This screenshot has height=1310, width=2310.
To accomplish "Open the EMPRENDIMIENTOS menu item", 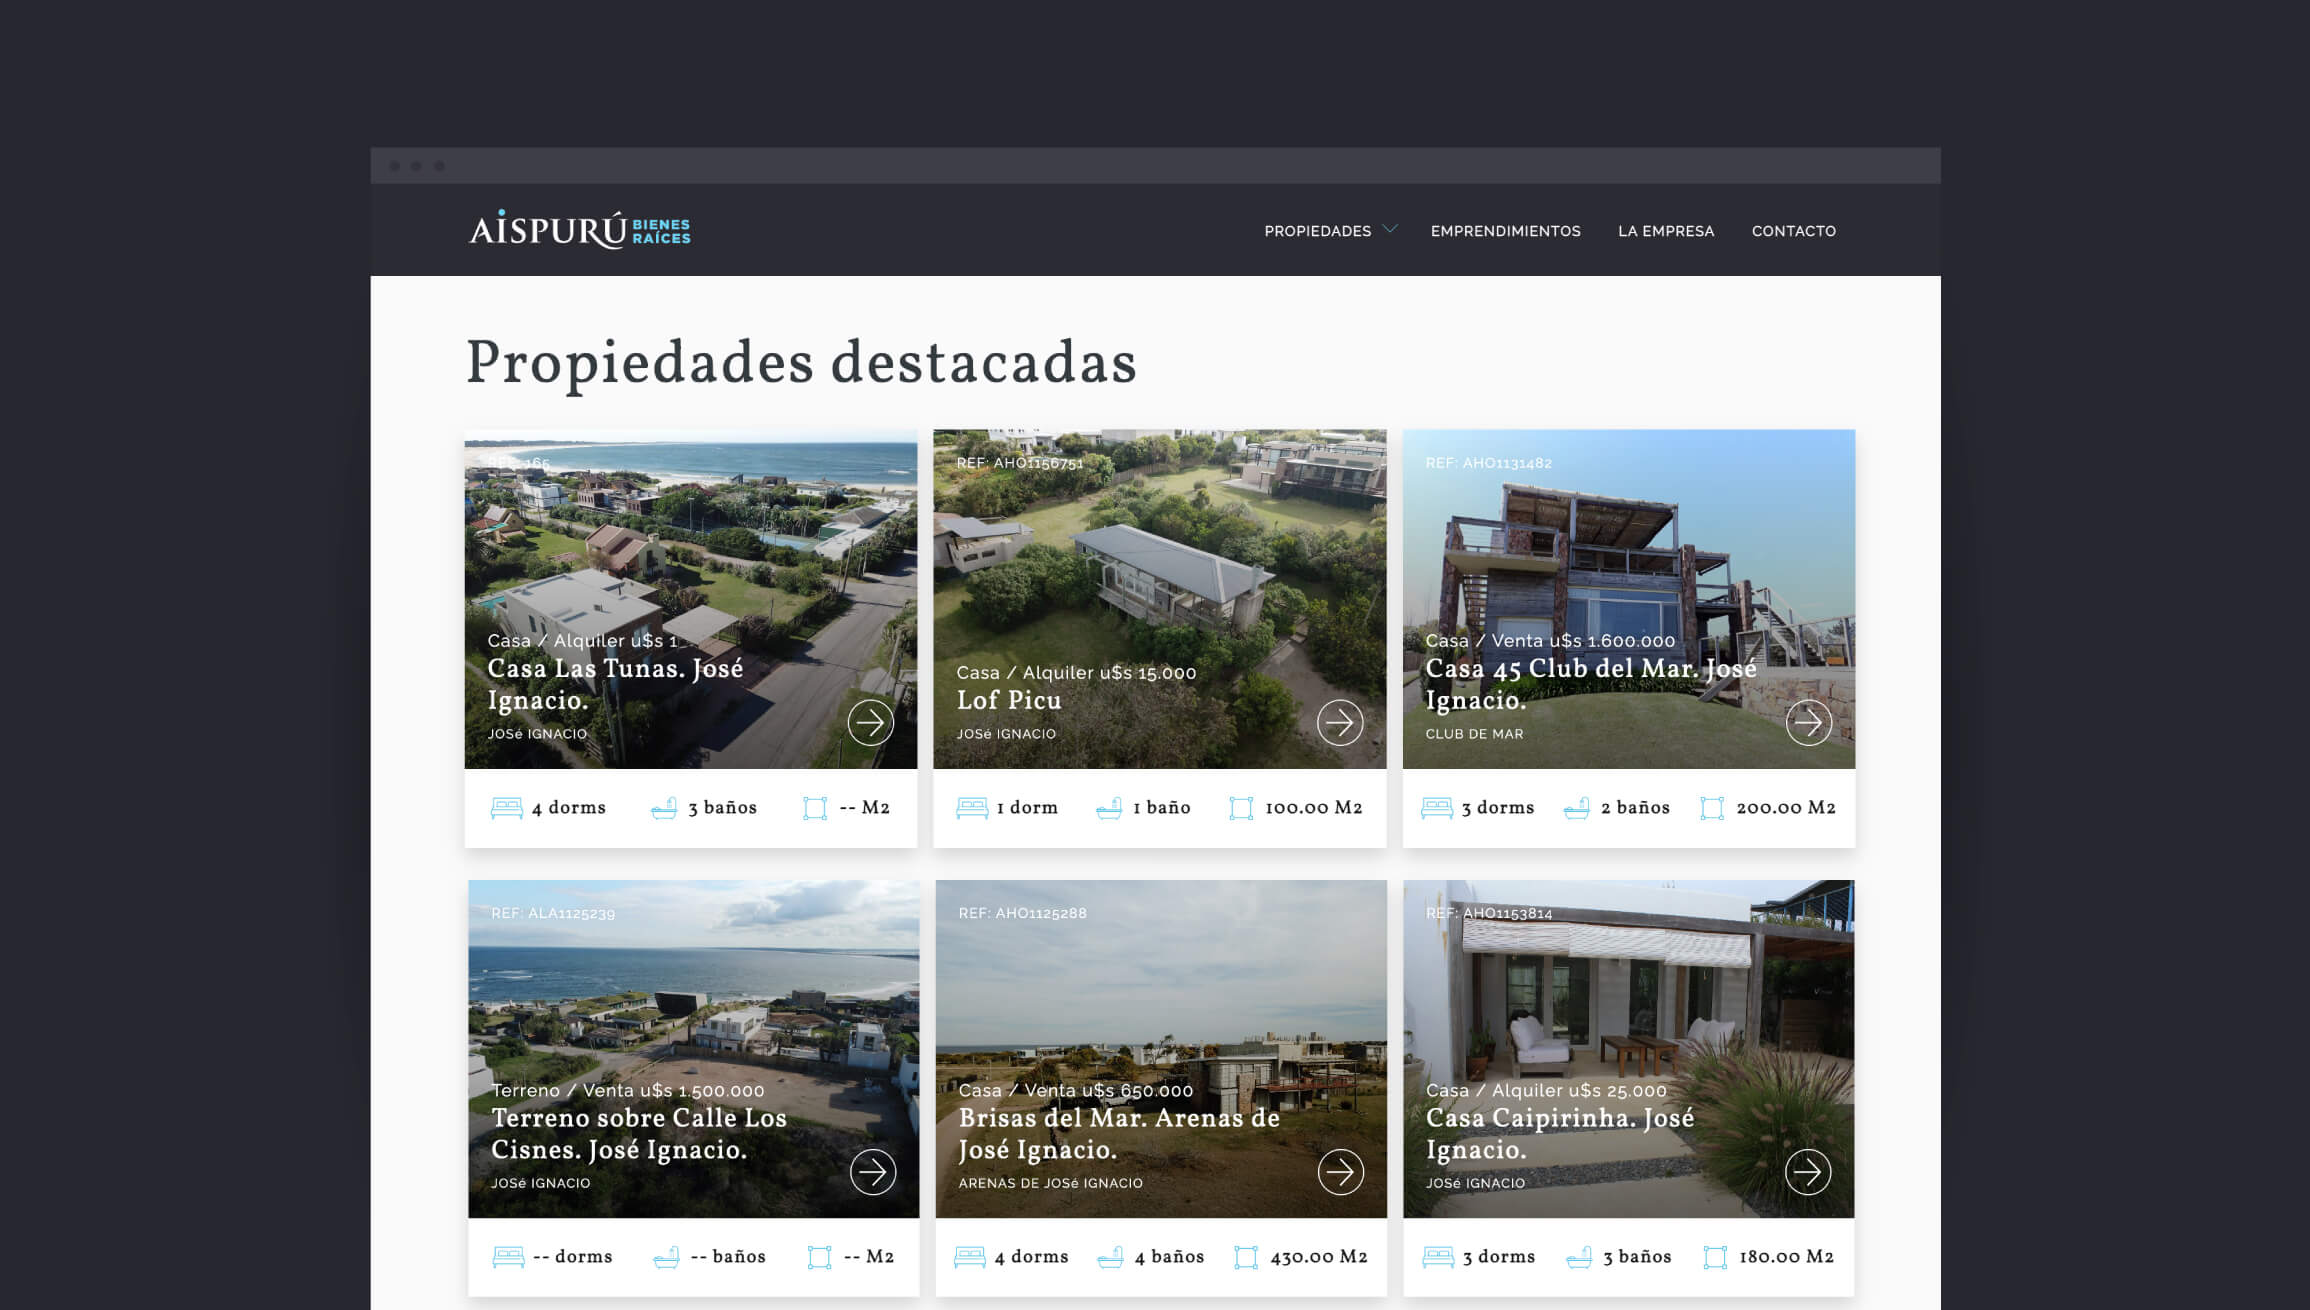I will click(1505, 231).
